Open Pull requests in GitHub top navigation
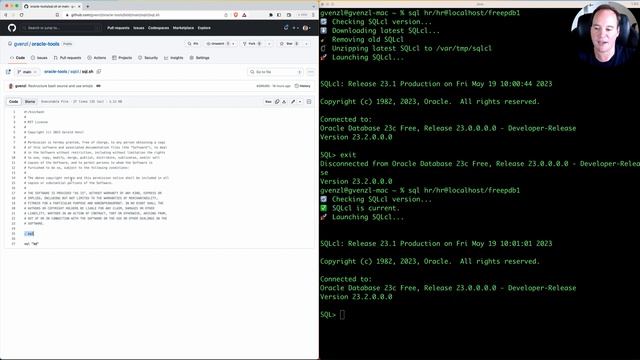 pos(118,28)
